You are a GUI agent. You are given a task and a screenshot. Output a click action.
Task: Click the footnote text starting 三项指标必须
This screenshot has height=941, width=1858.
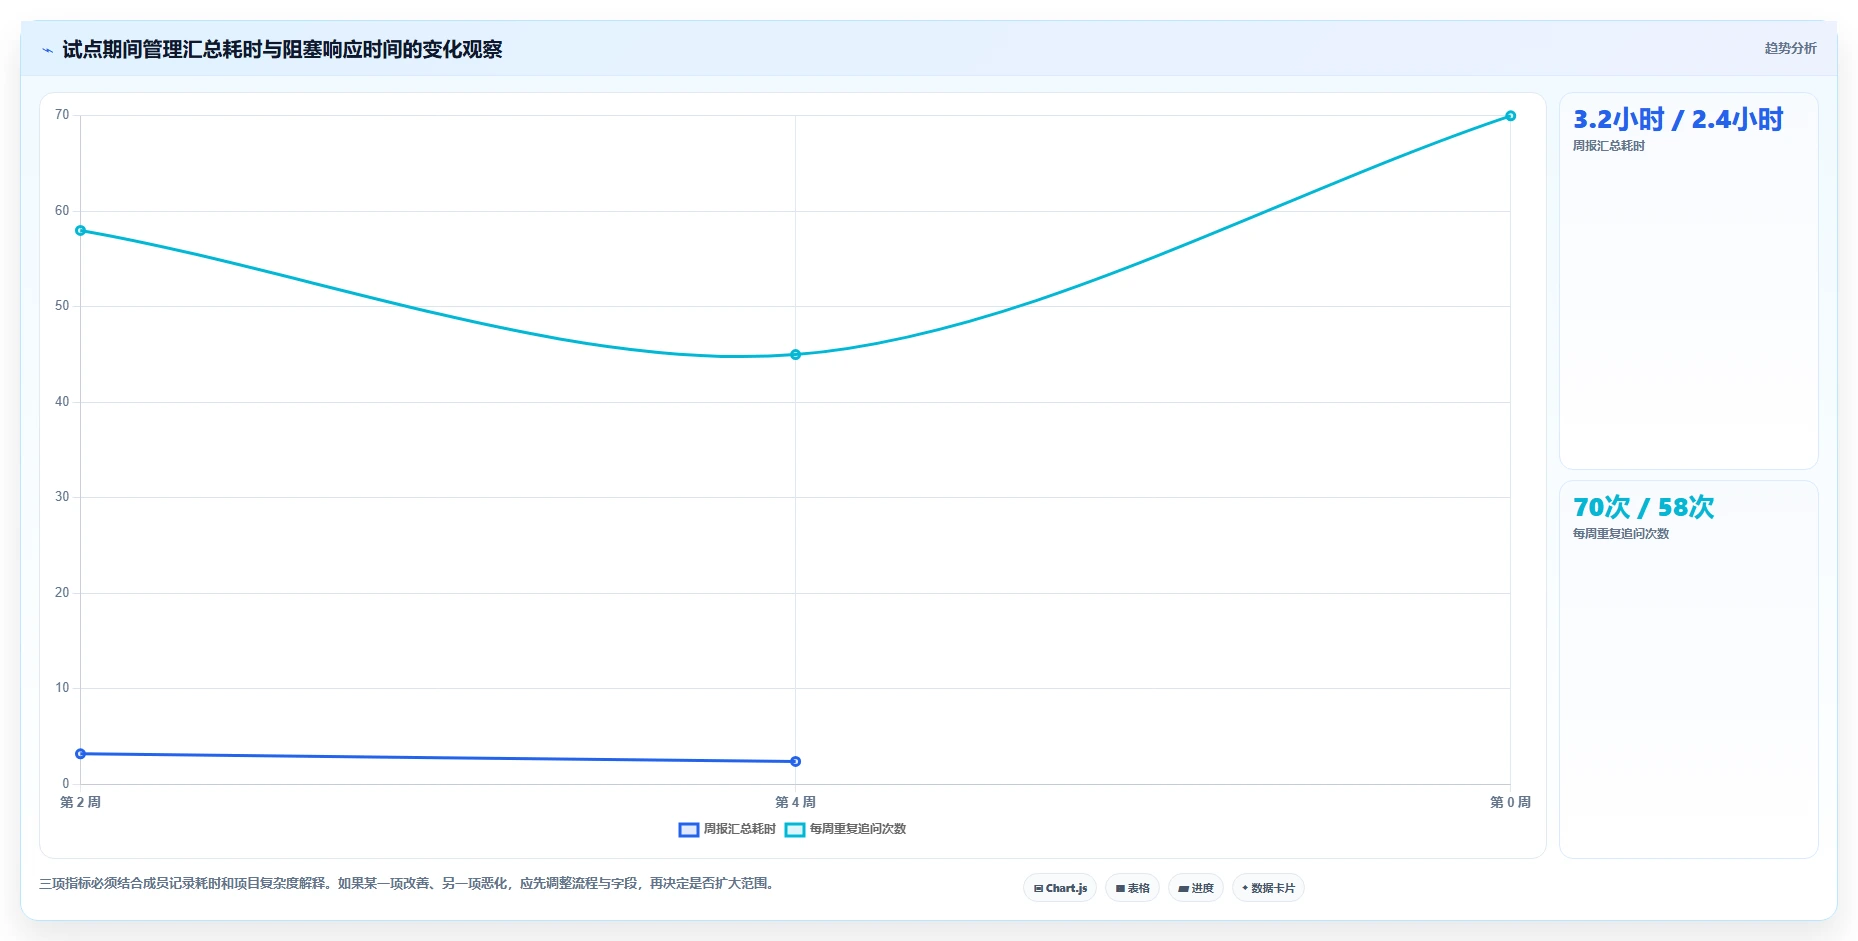(x=408, y=884)
